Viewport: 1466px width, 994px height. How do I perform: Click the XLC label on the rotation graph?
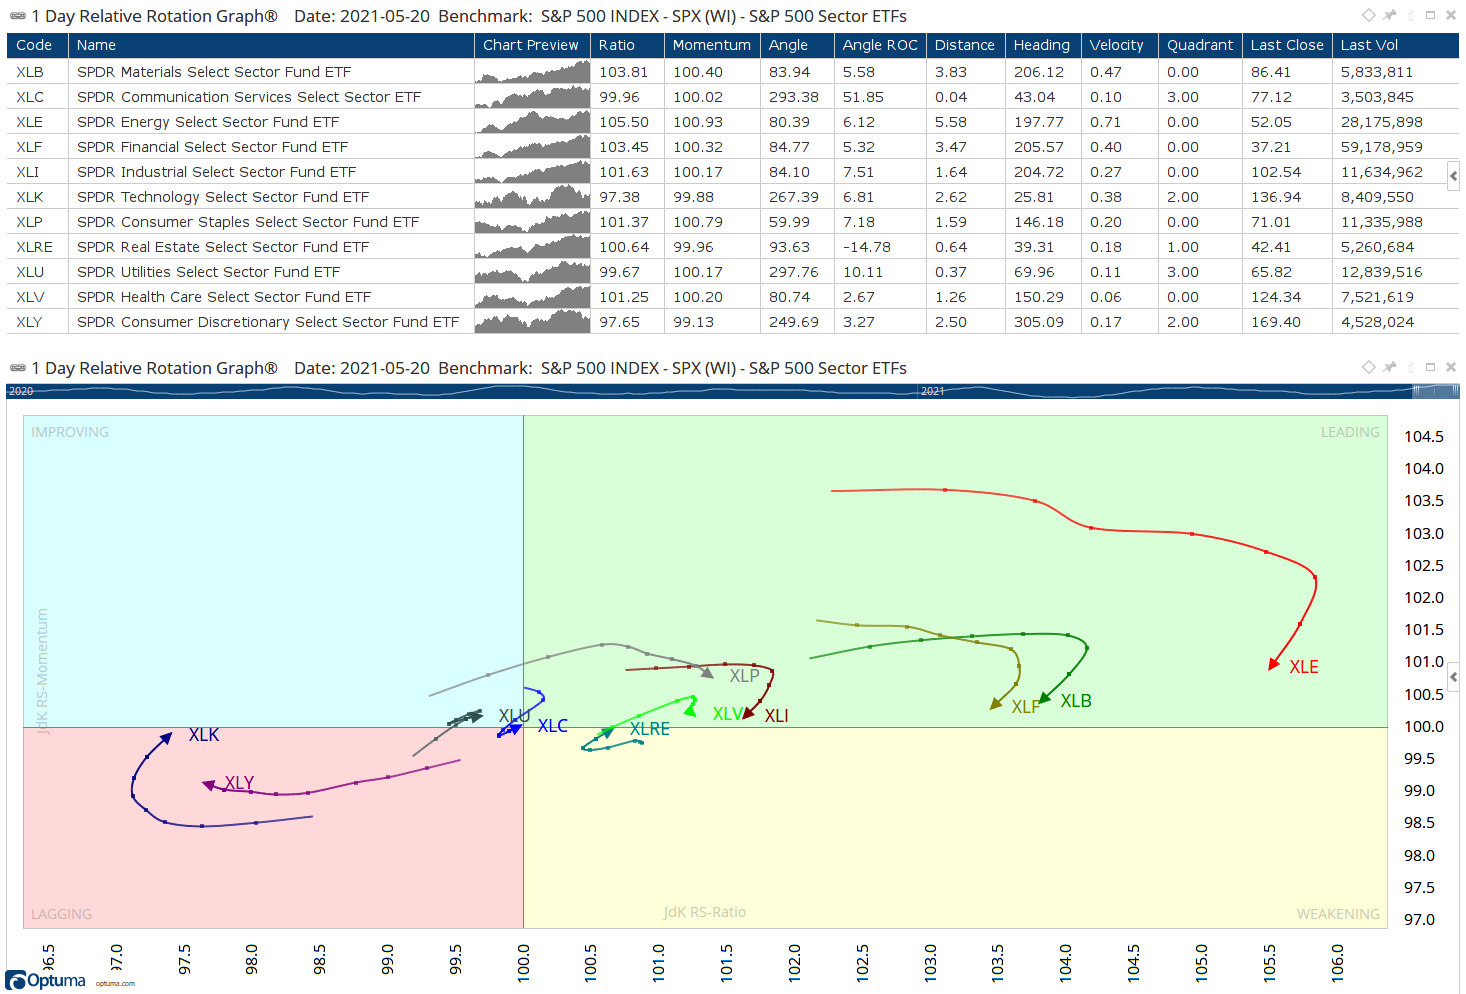point(553,726)
